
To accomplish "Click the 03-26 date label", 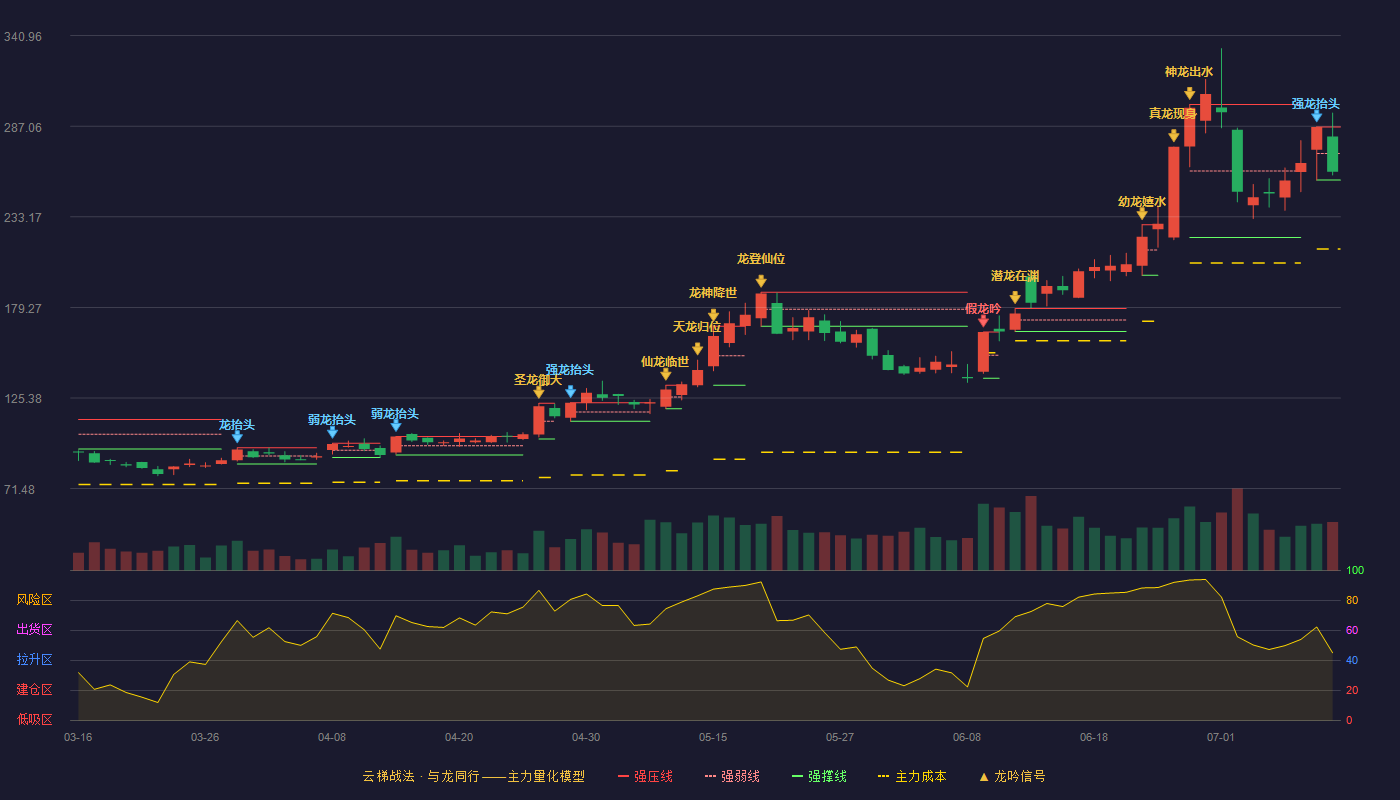I will pos(205,737).
